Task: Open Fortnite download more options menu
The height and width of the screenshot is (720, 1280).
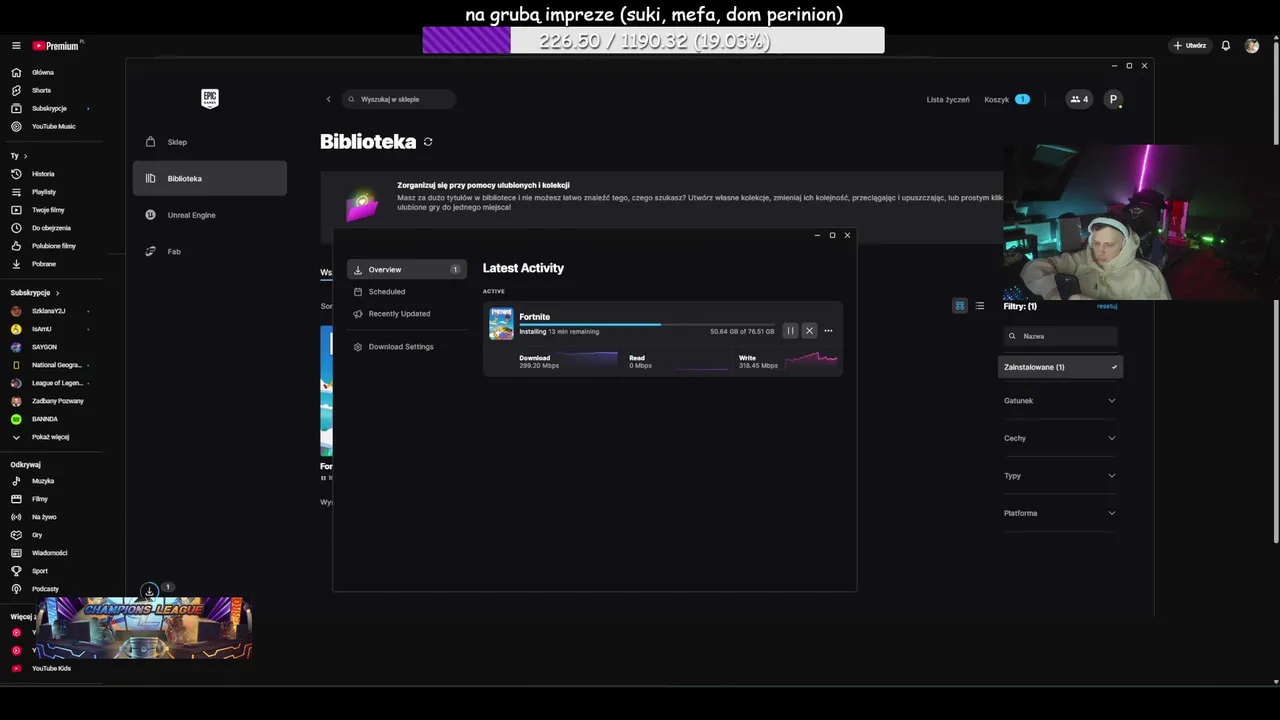Action: pos(828,331)
